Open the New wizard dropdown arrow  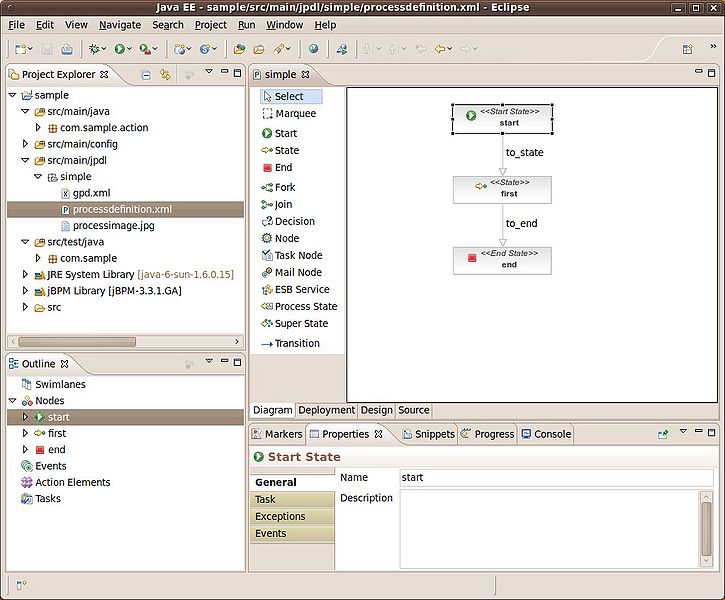[x=31, y=49]
